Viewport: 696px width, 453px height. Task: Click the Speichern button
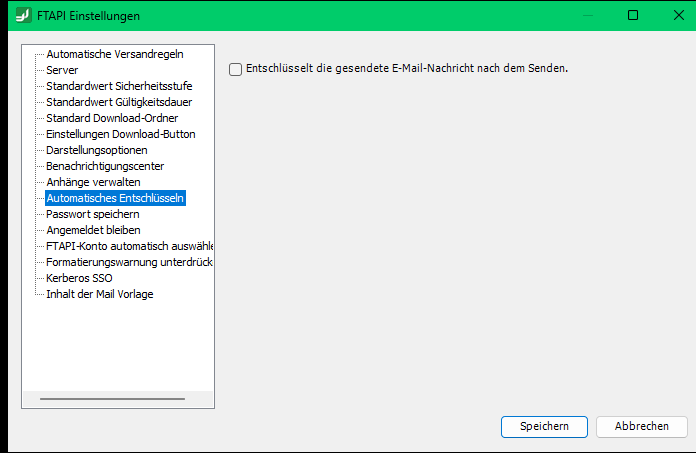pyautogui.click(x=544, y=426)
